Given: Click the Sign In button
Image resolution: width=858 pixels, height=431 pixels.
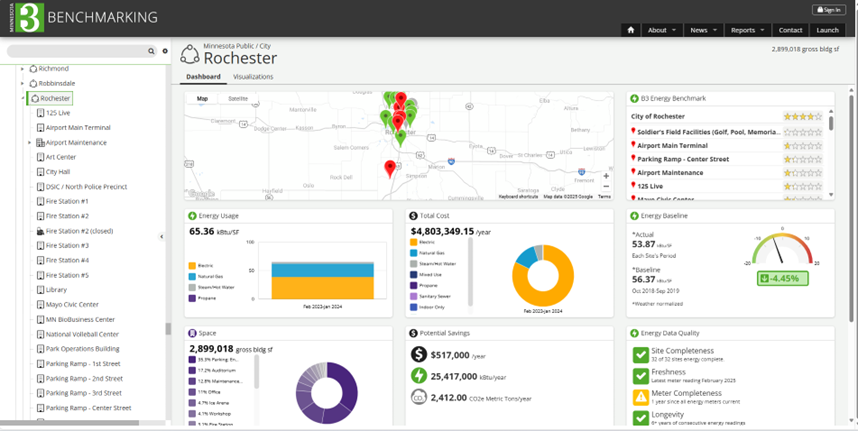Looking at the screenshot, I should click(830, 10).
